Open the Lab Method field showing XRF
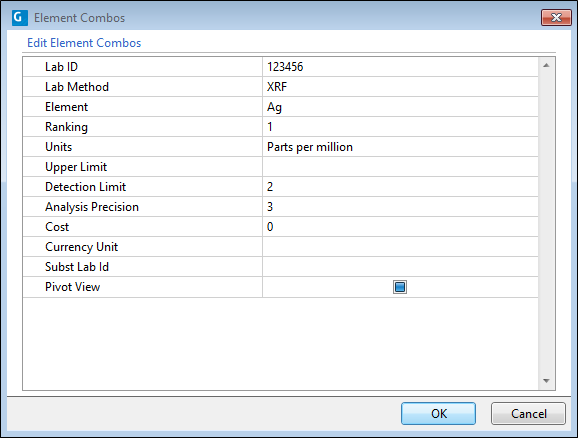Screen dimensions: 578x438 click(400, 87)
